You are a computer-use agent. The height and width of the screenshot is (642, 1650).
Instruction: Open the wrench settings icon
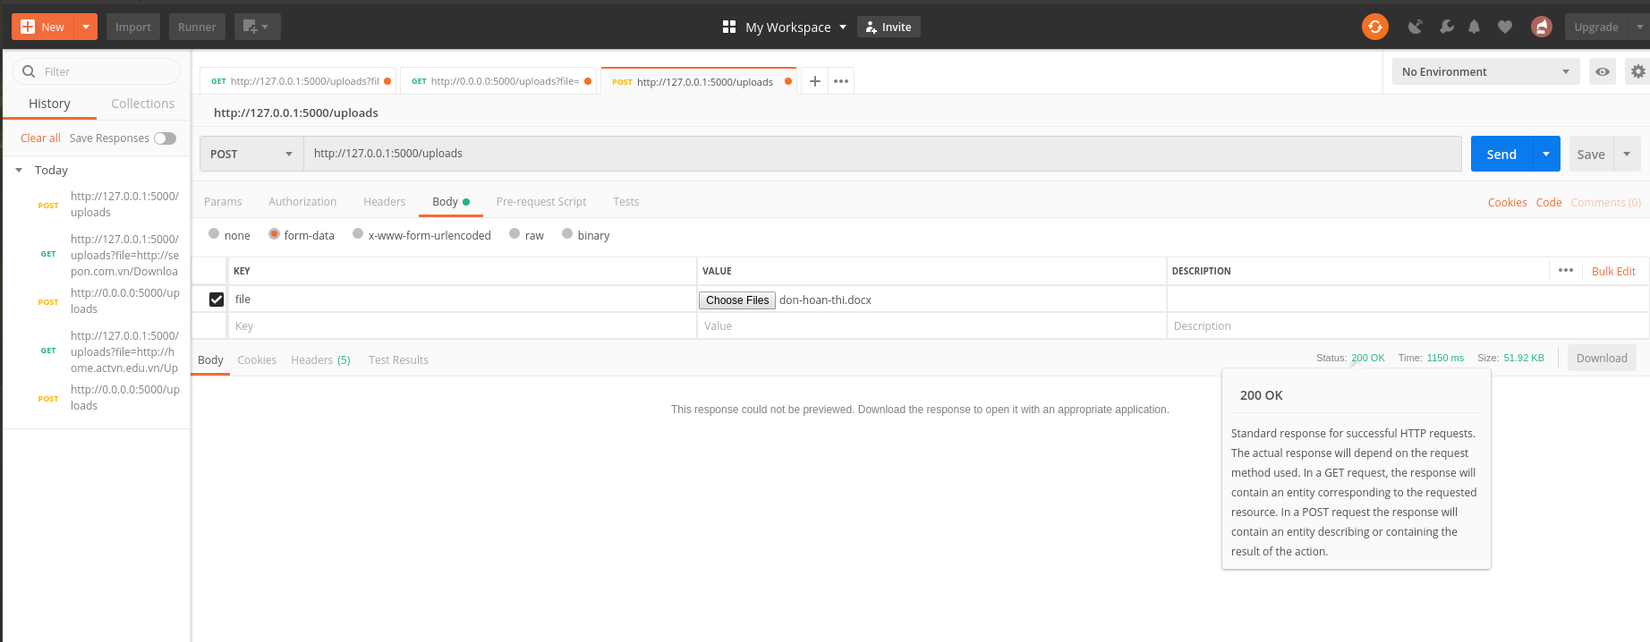(1446, 27)
